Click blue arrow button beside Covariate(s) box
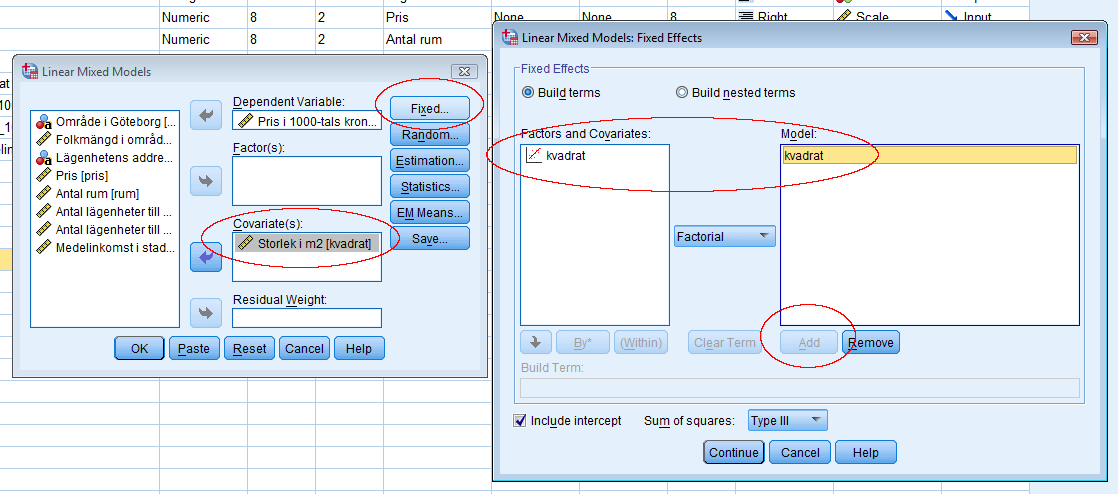The image size is (1118, 494). click(205, 257)
